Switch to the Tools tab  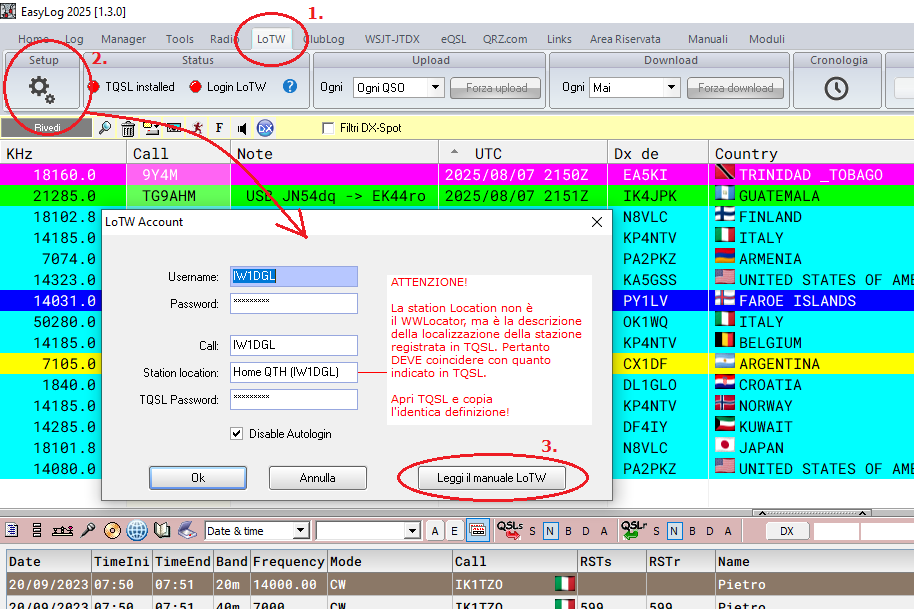point(180,39)
